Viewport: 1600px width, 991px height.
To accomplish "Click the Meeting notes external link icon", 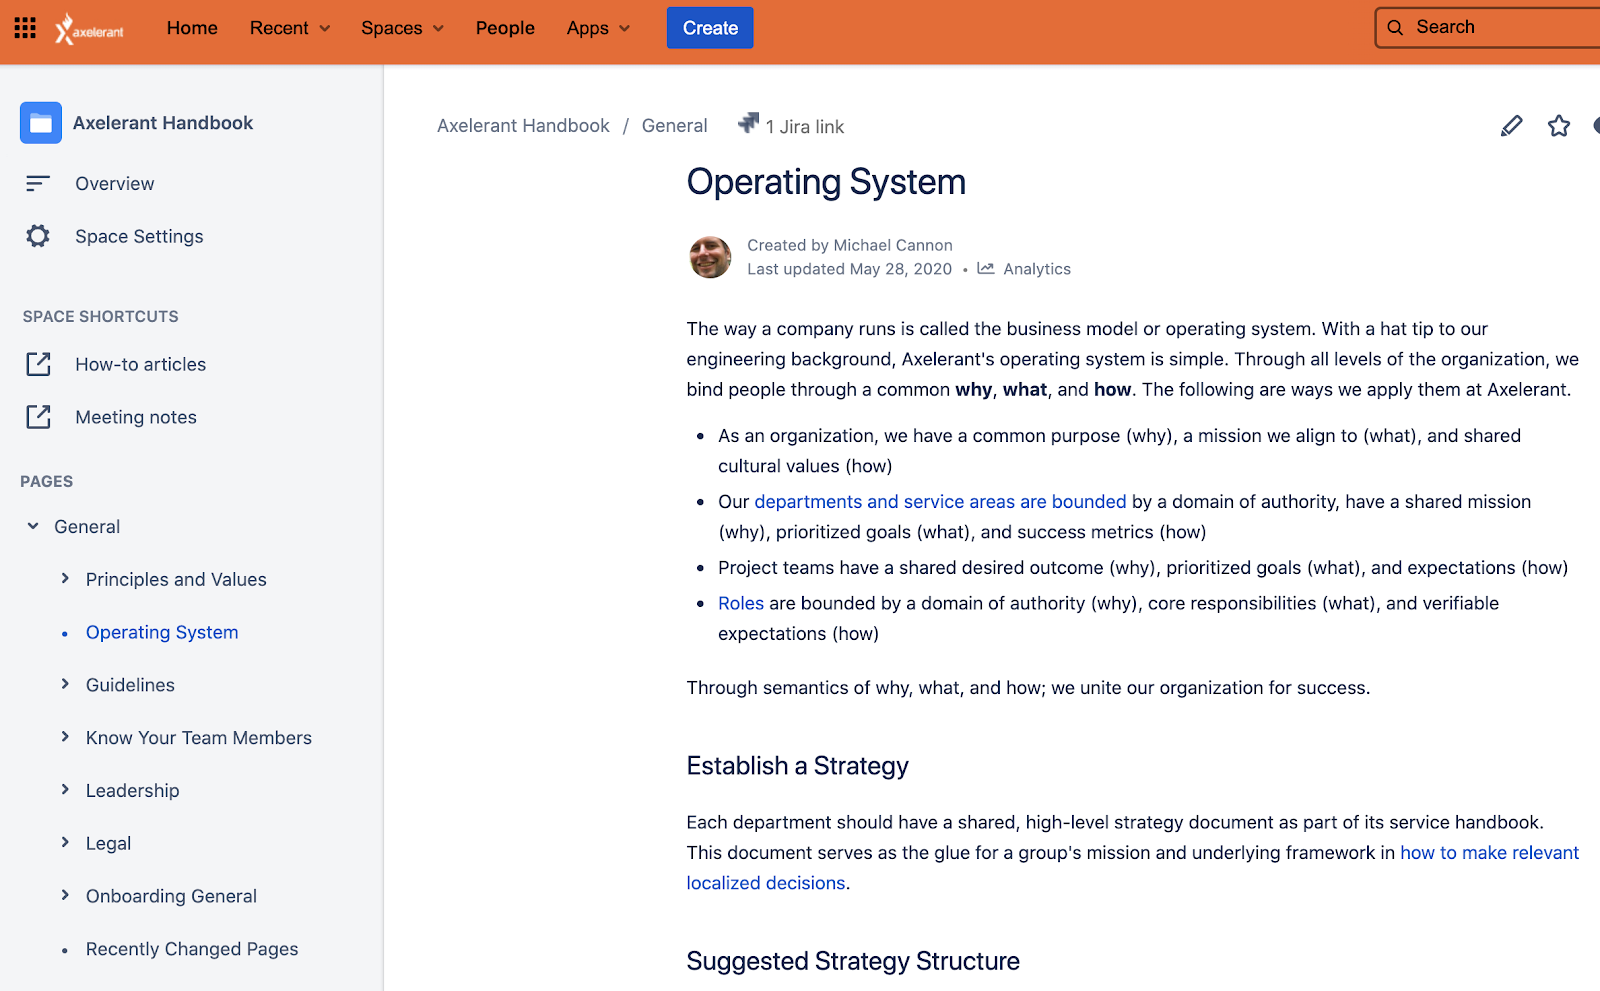I will (x=38, y=417).
